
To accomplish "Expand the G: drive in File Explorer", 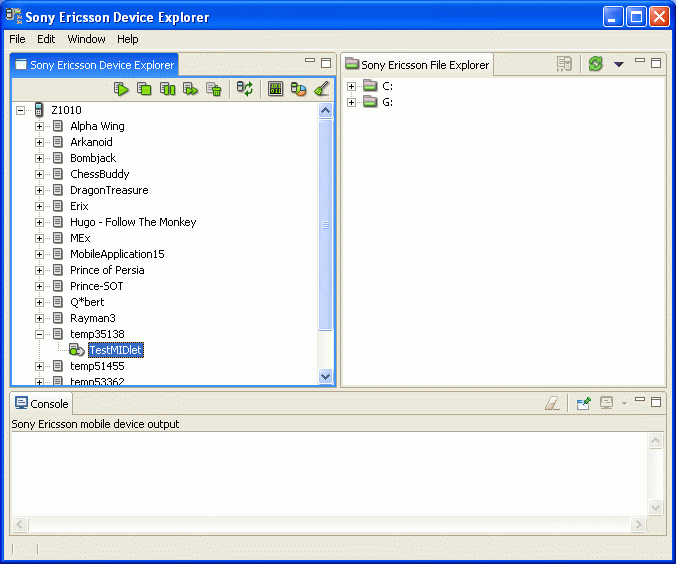I will point(351,102).
